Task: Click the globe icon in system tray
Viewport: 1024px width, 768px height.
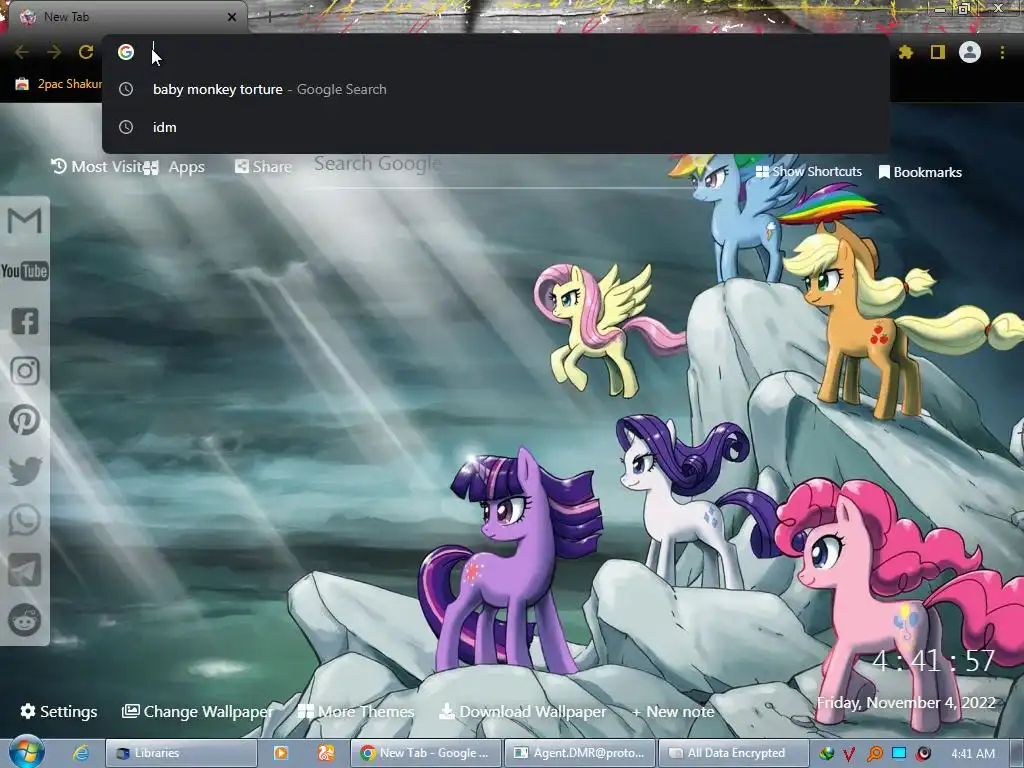Action: pos(826,754)
